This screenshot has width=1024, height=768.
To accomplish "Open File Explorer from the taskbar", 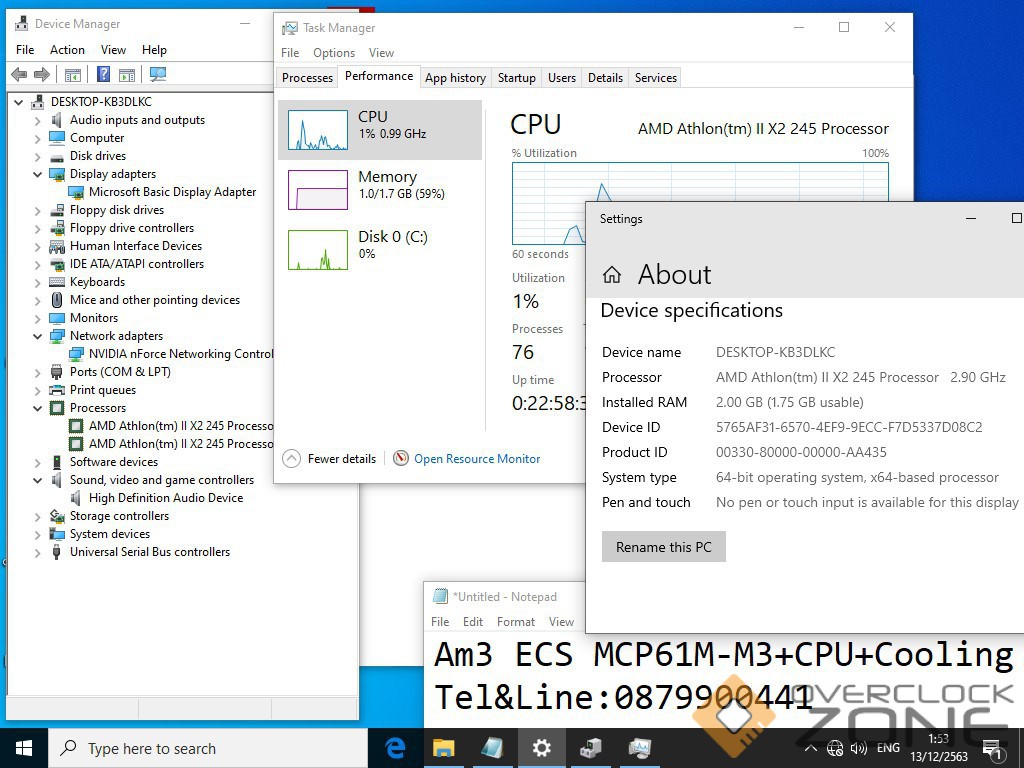I will tap(443, 748).
